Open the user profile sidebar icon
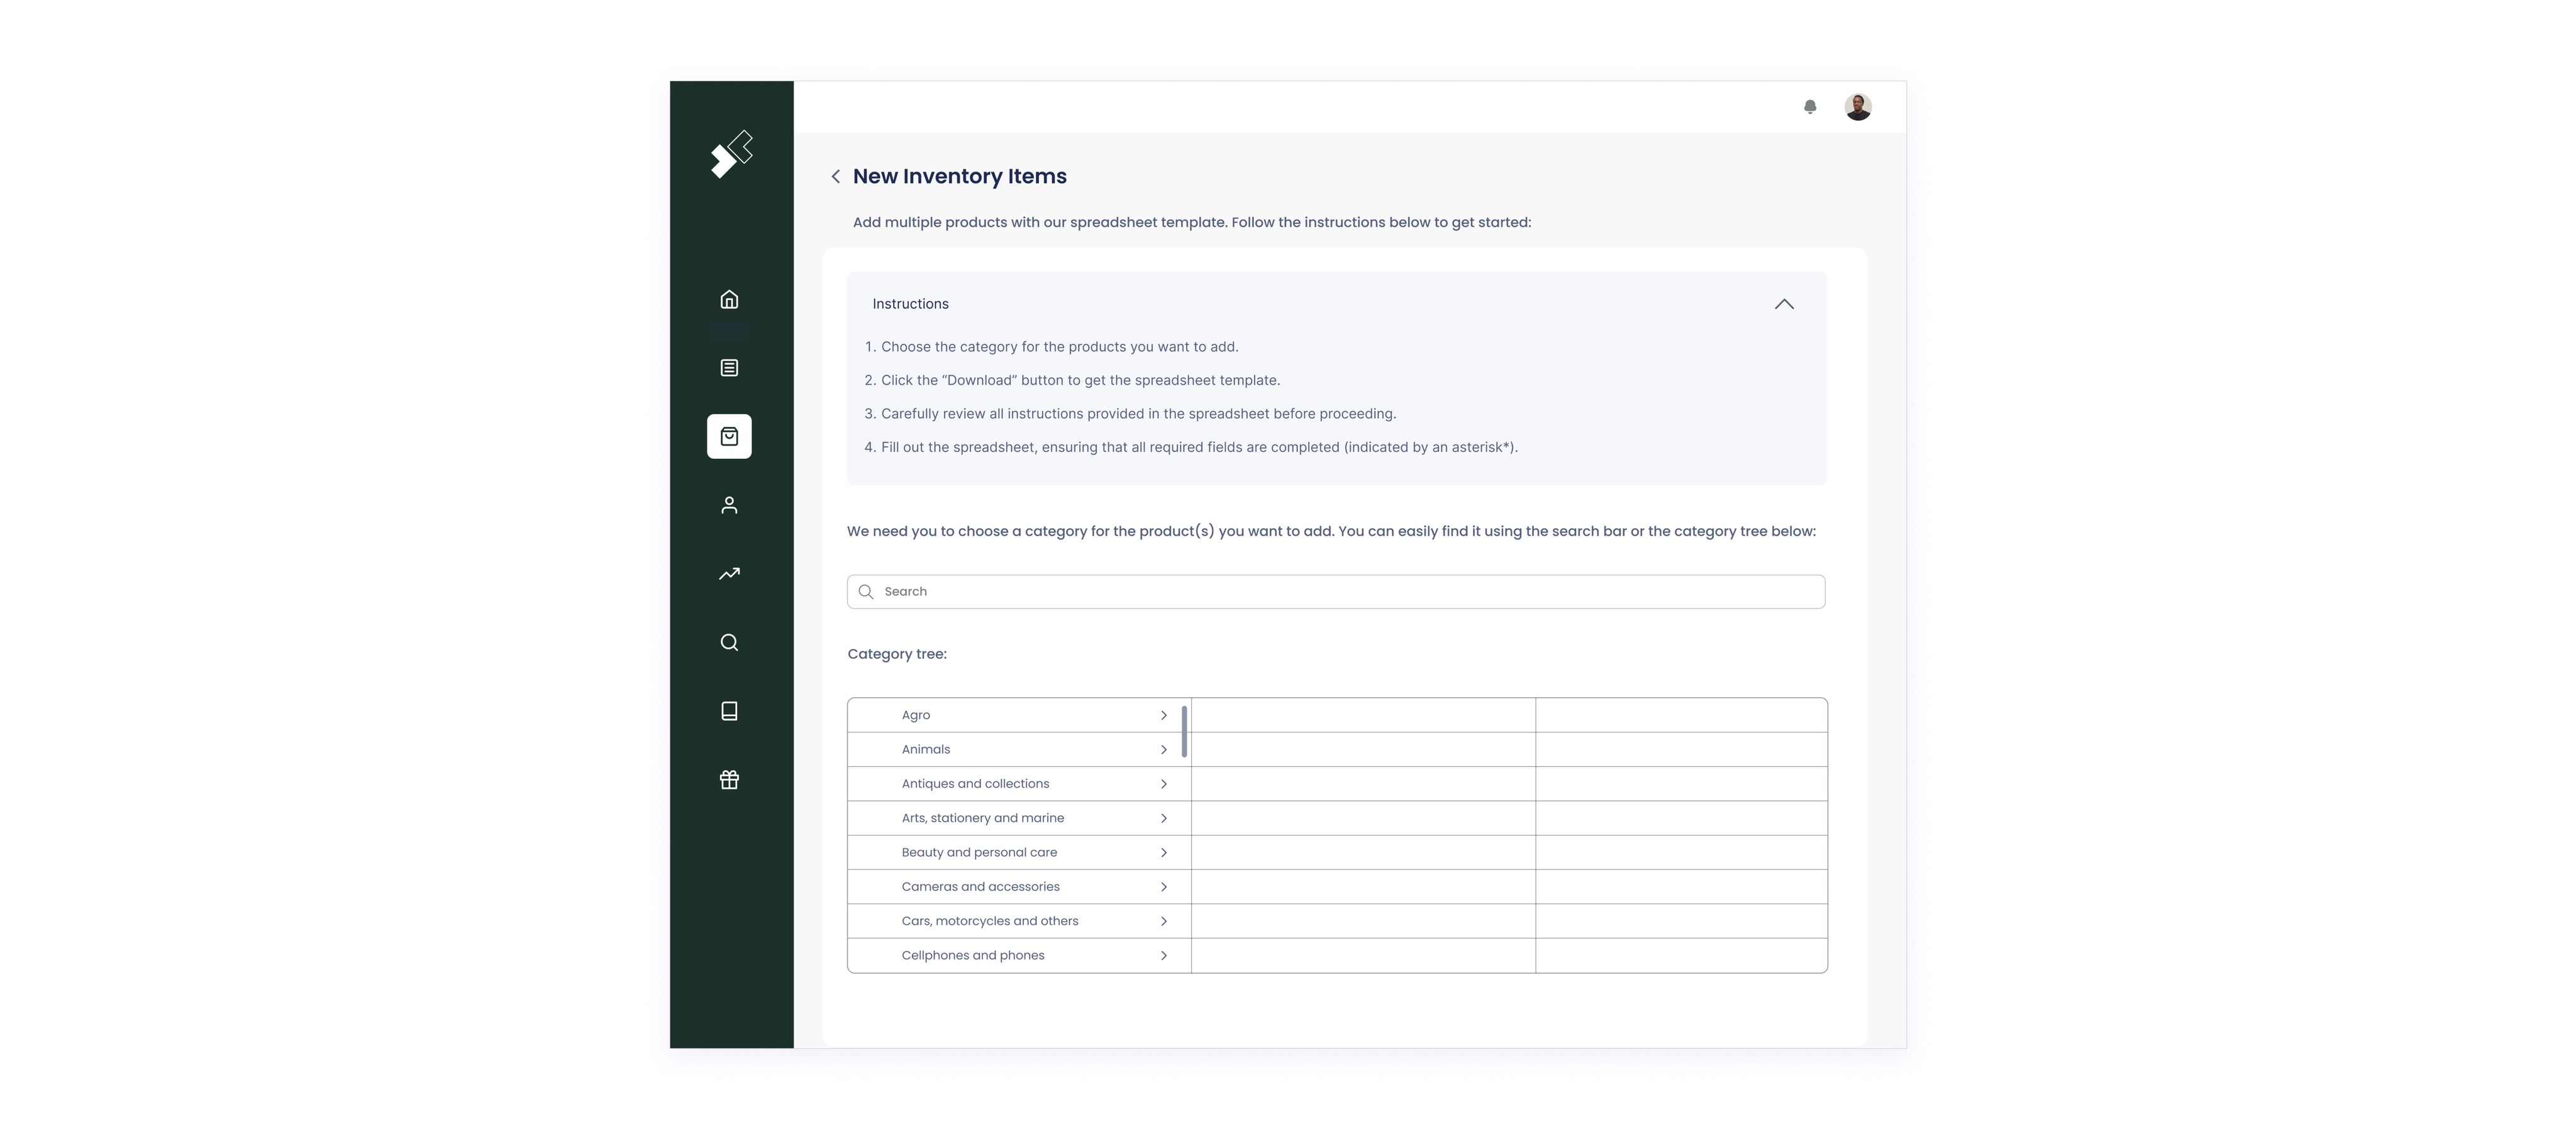Screen dimensions: 2576x1141 pyautogui.click(x=729, y=505)
